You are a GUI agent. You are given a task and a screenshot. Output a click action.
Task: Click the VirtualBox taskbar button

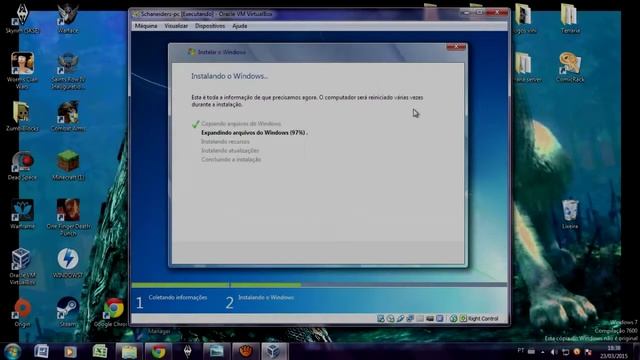click(x=273, y=351)
